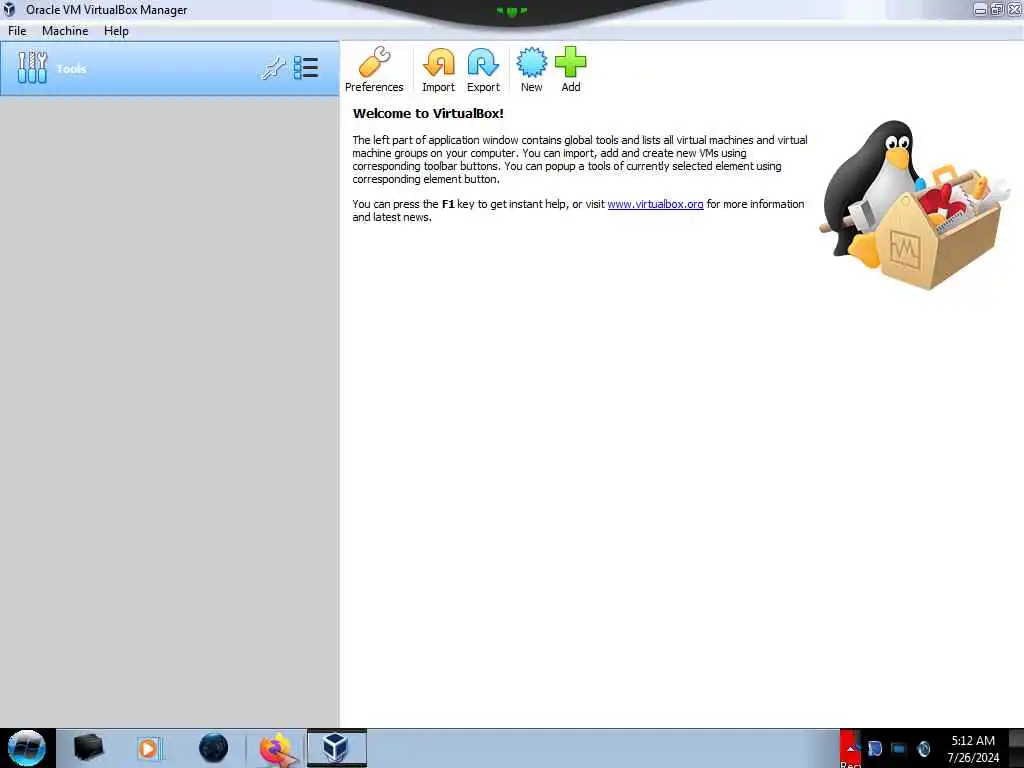The height and width of the screenshot is (768, 1024).
Task: Create a New virtual machine
Action: tap(532, 70)
